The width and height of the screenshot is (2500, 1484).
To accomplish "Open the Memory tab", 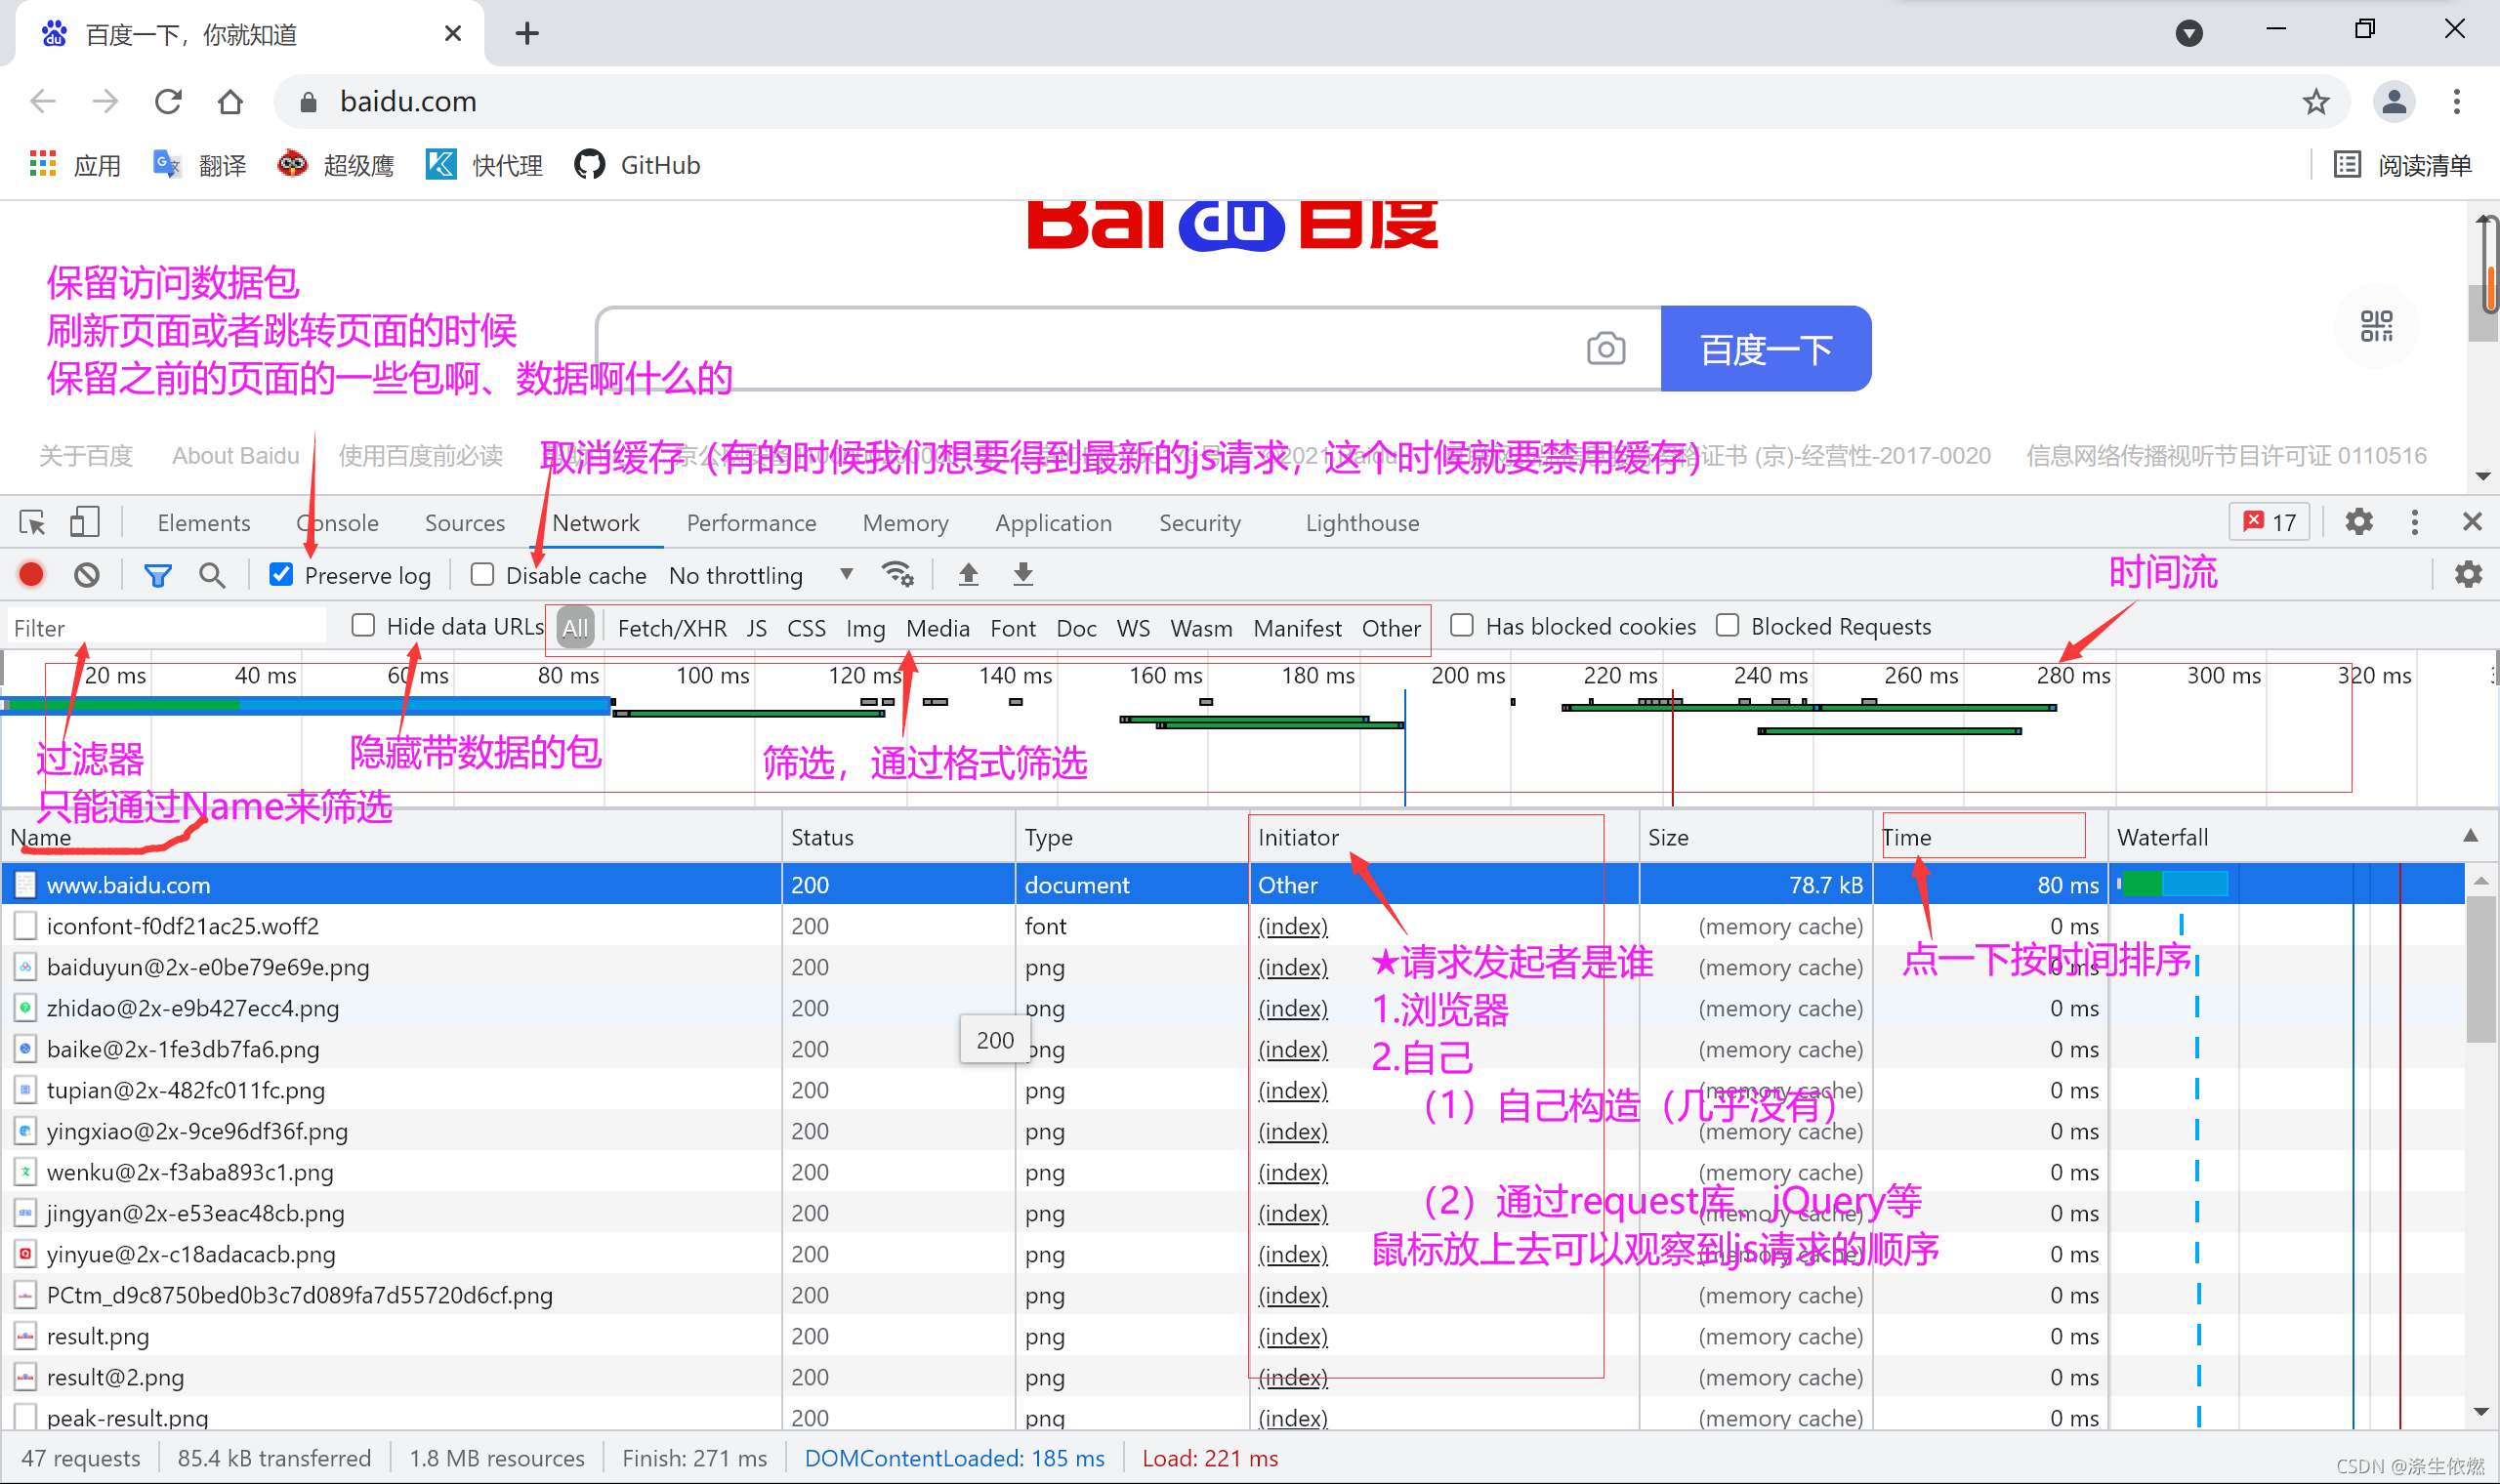I will click(906, 523).
